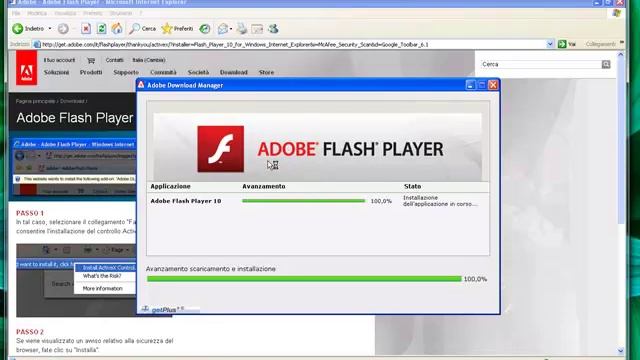Open the Download navigation item
640x360 pixels.
pos(234,72)
